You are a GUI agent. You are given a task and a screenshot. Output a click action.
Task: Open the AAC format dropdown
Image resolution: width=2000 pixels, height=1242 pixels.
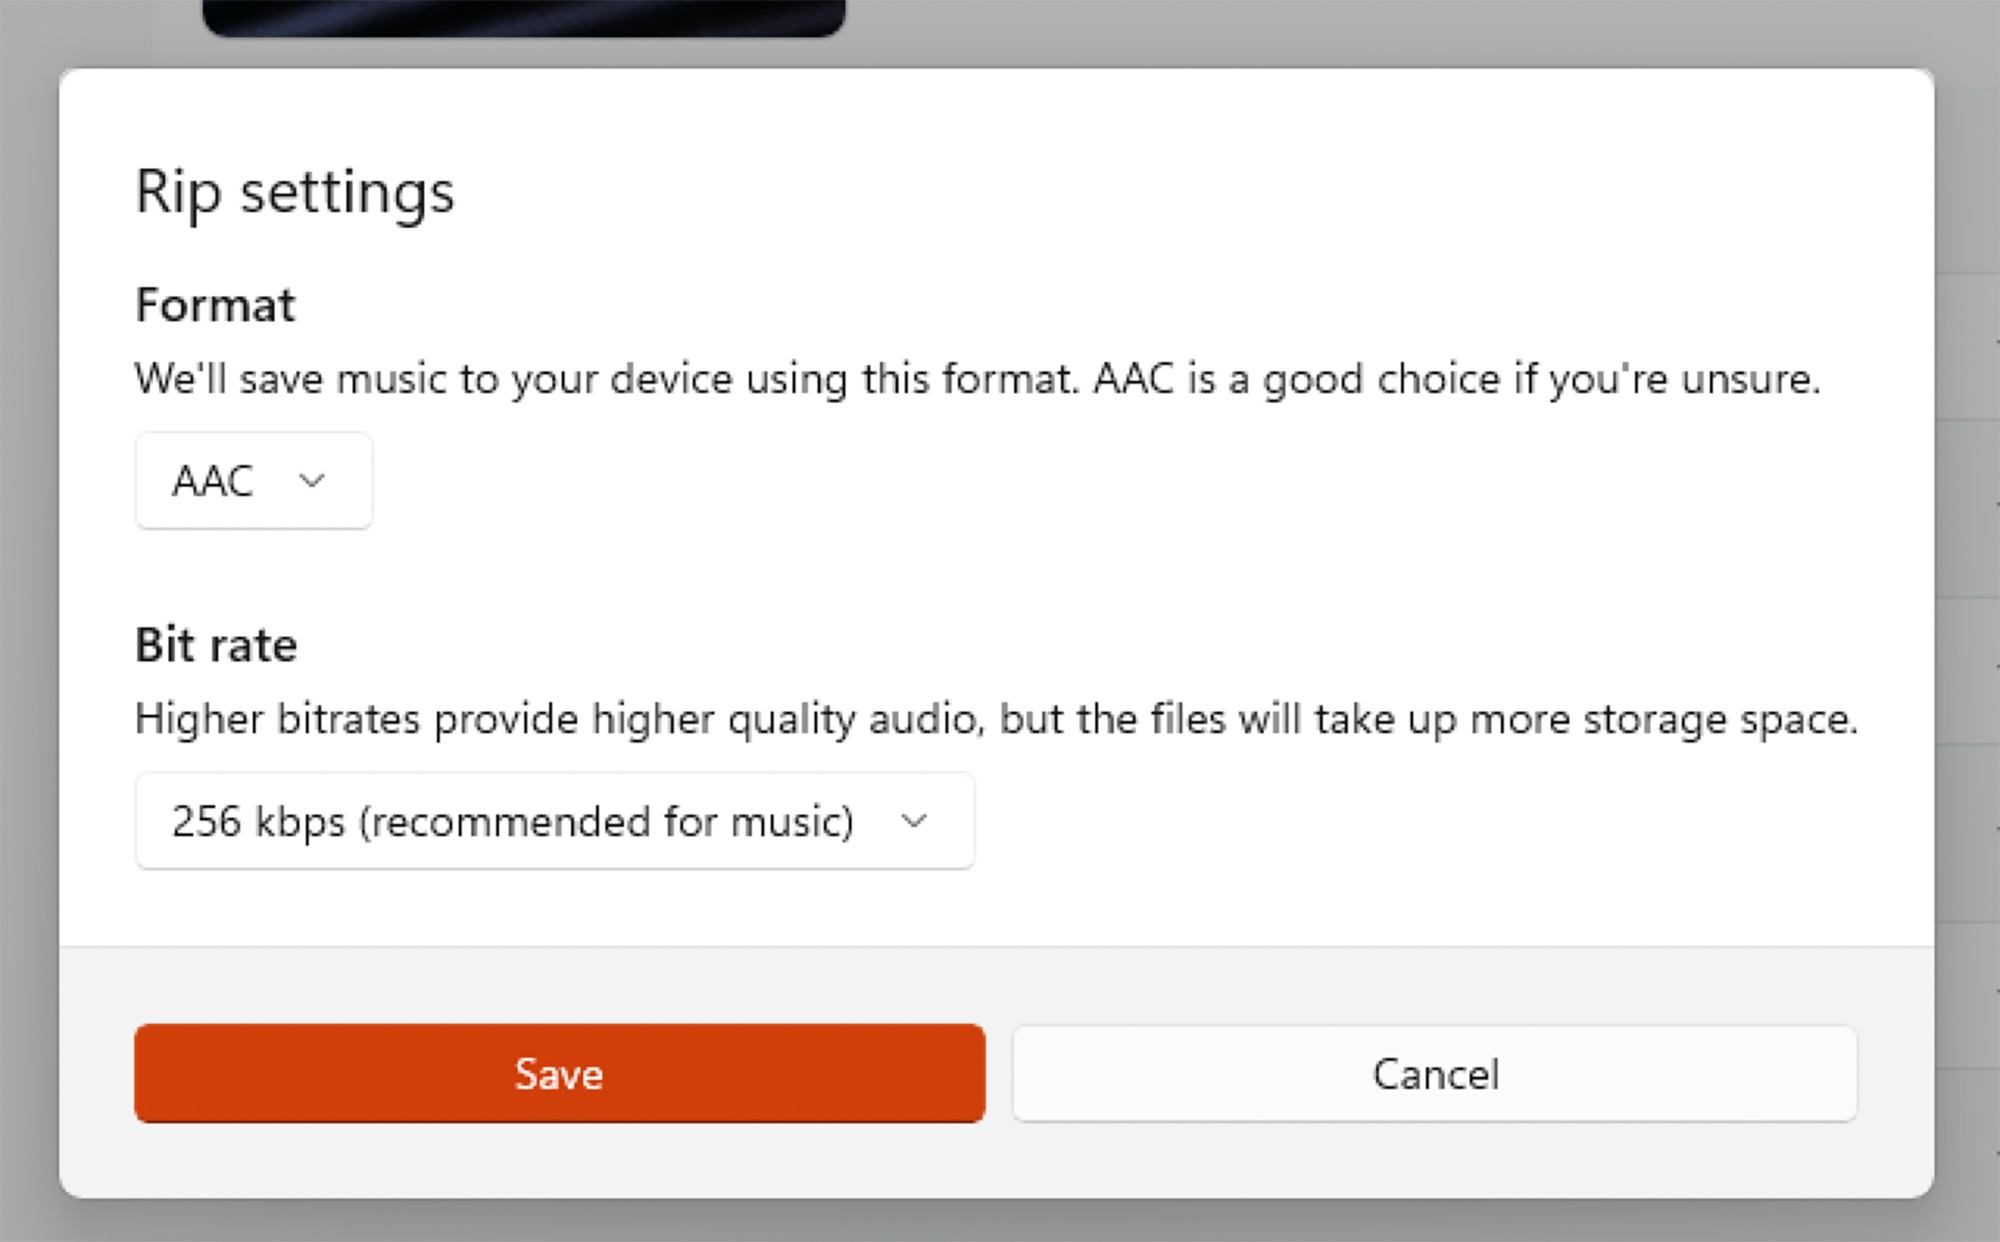[x=253, y=481]
